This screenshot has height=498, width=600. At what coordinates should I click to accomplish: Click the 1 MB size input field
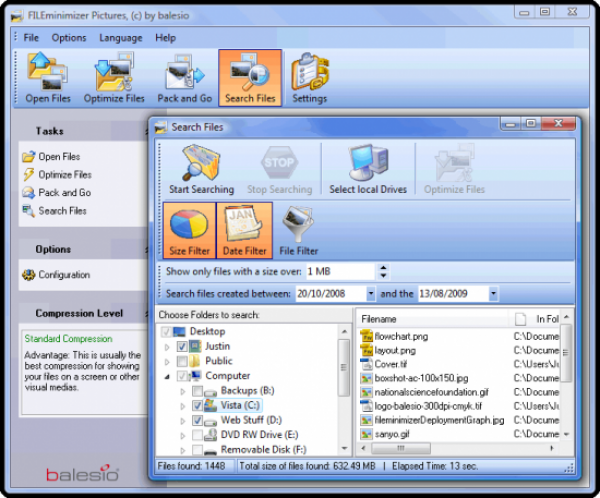340,271
